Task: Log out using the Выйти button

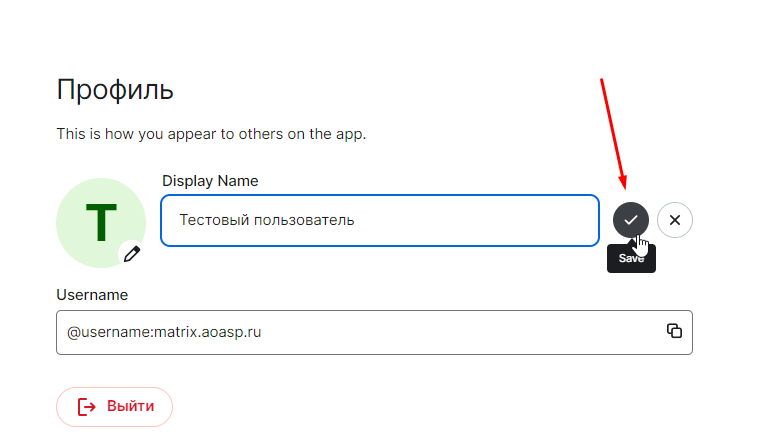Action: 115,407
